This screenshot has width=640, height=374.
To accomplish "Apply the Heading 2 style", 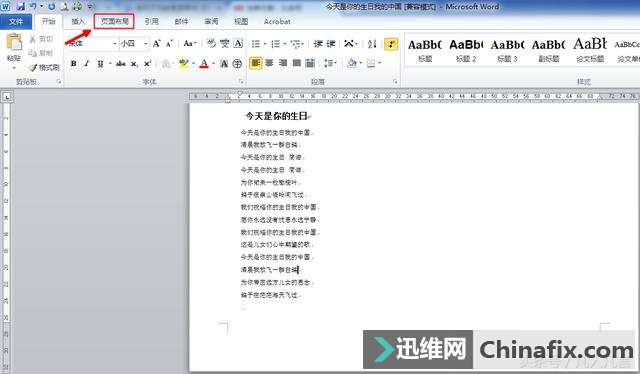I will (x=466, y=50).
